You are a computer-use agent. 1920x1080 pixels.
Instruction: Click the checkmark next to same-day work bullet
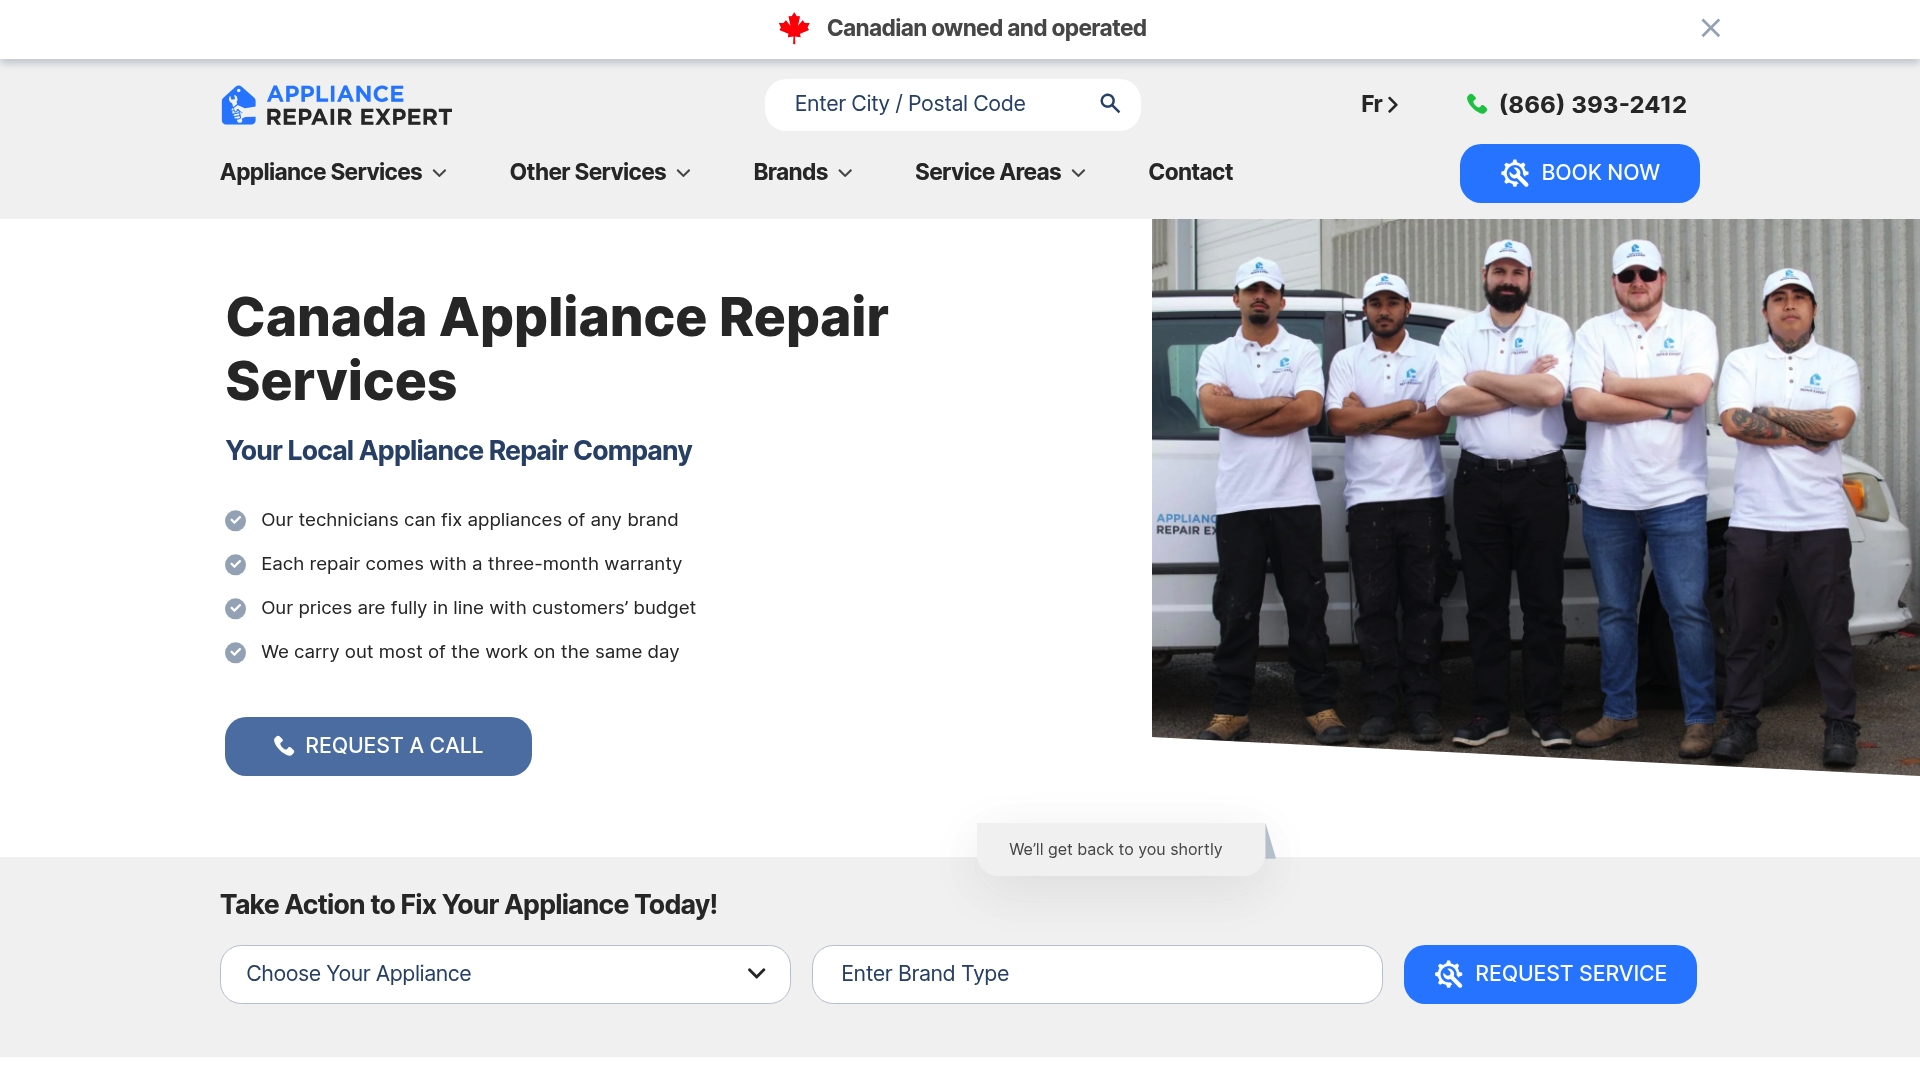pyautogui.click(x=236, y=652)
